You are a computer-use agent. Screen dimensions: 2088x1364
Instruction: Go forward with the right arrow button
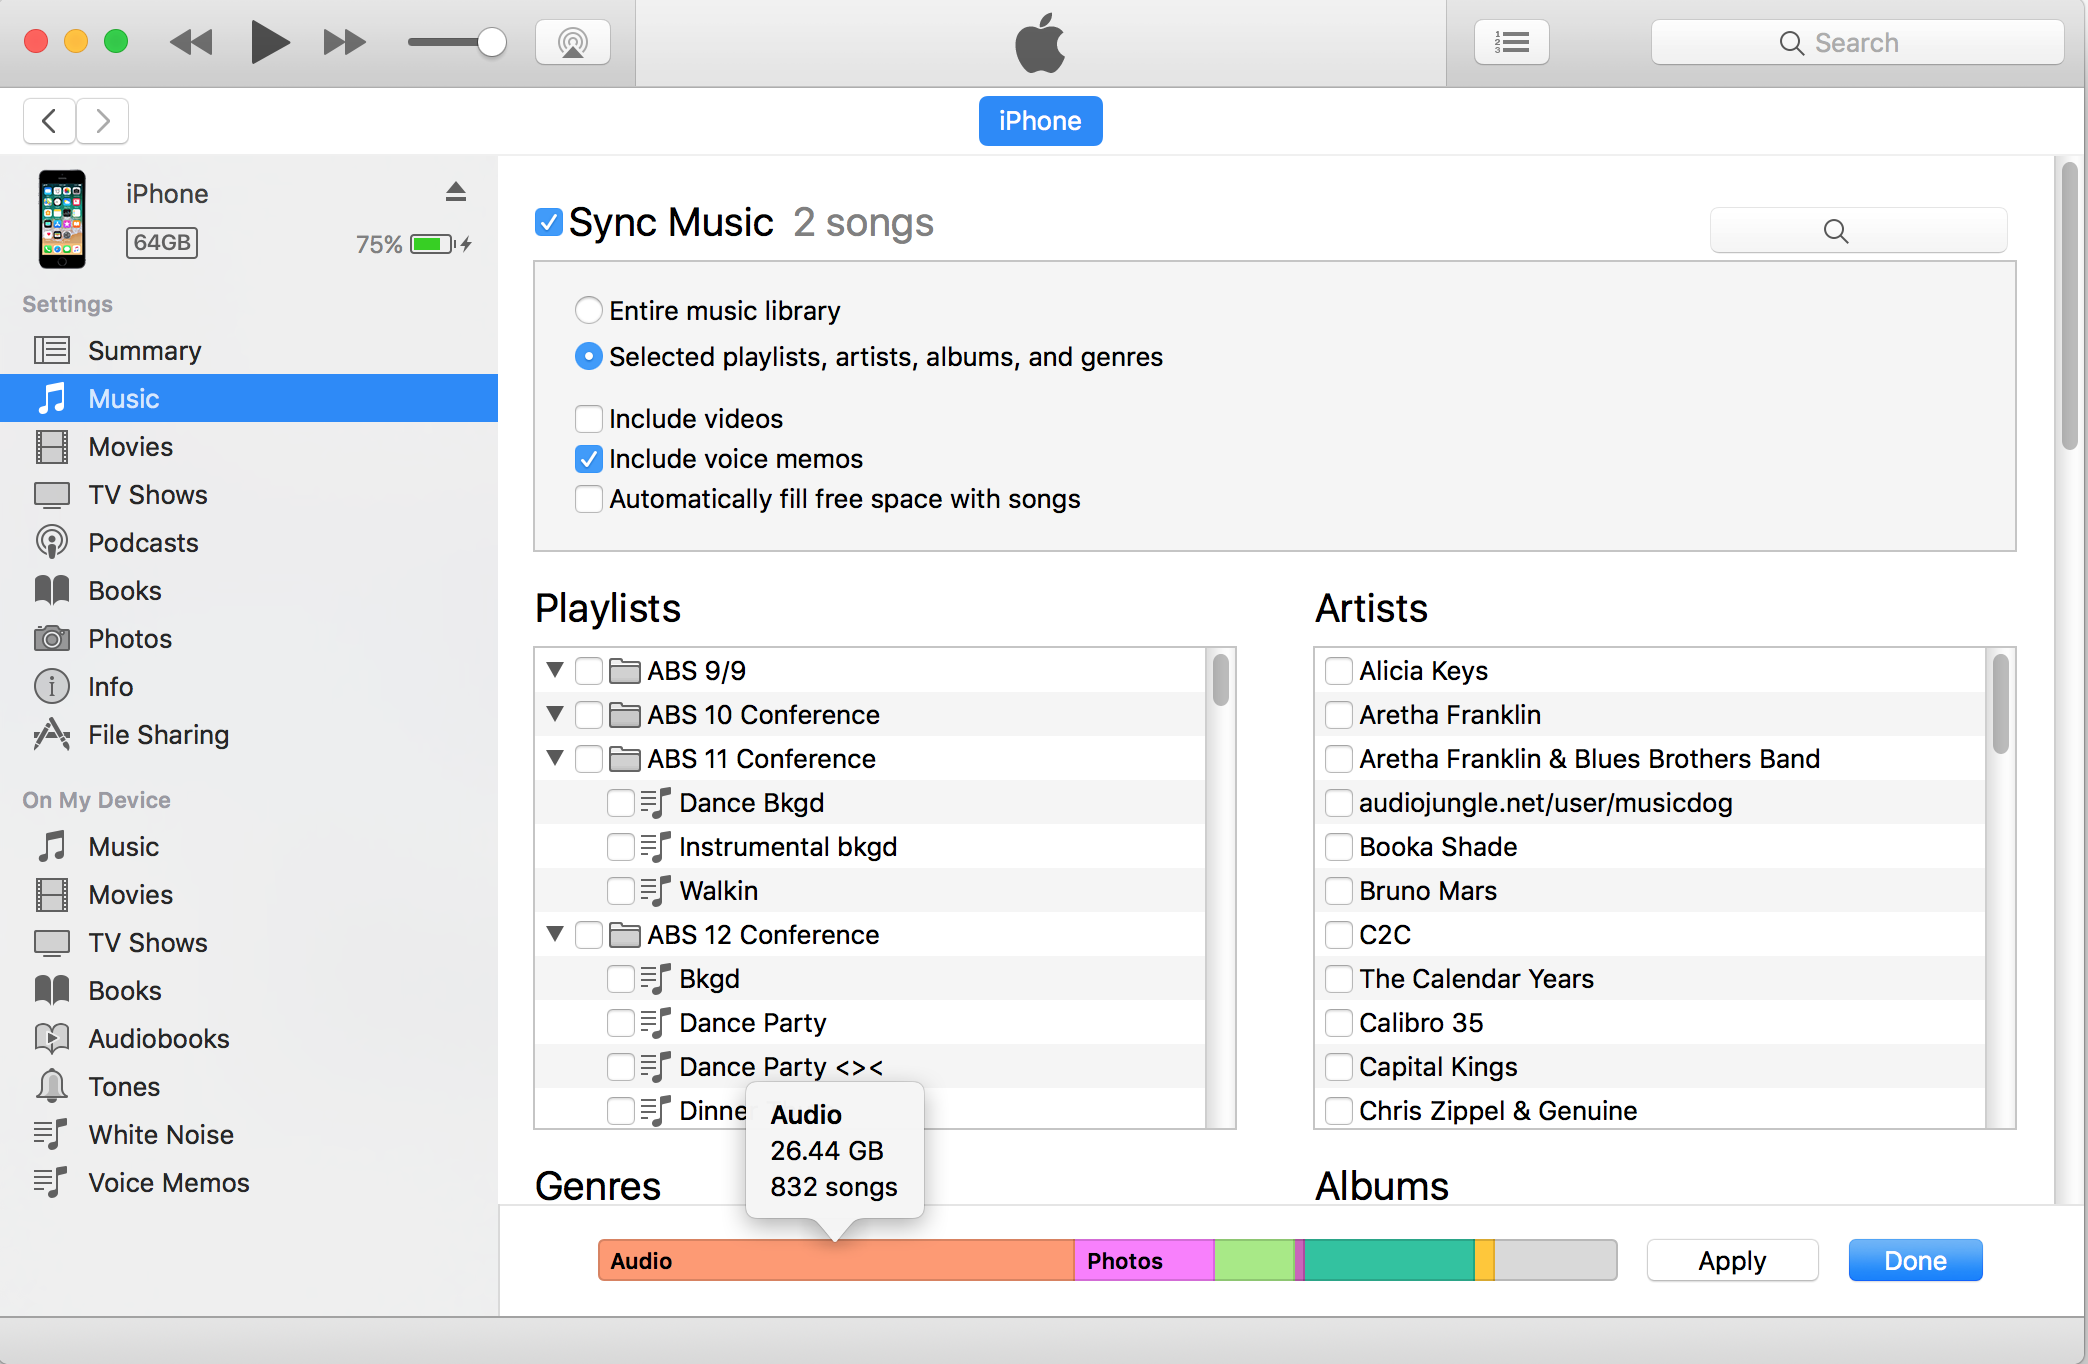[x=103, y=121]
